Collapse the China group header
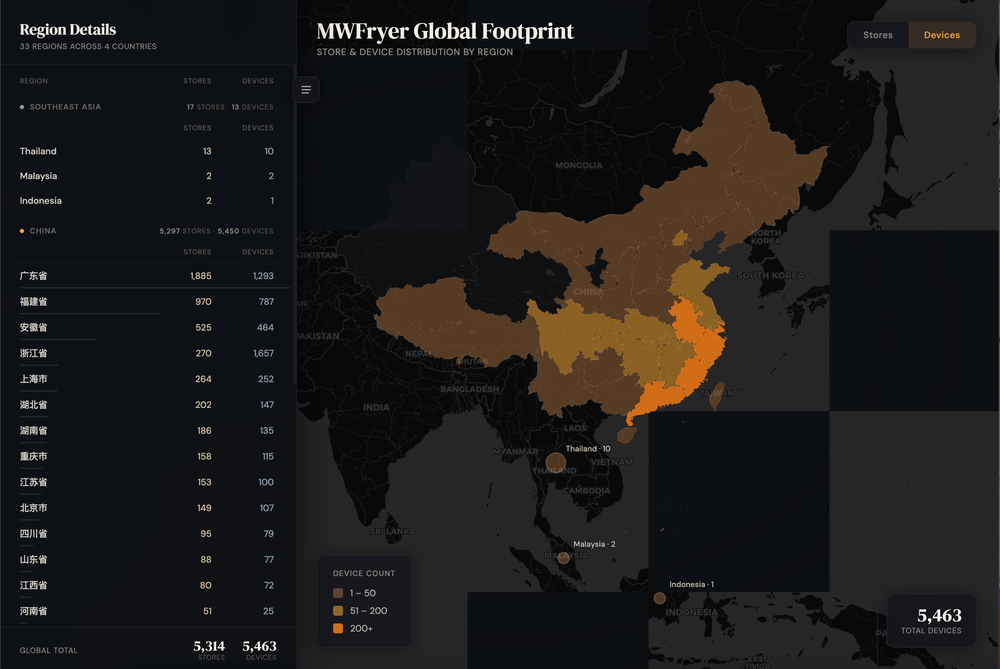1000x669 pixels. point(147,231)
